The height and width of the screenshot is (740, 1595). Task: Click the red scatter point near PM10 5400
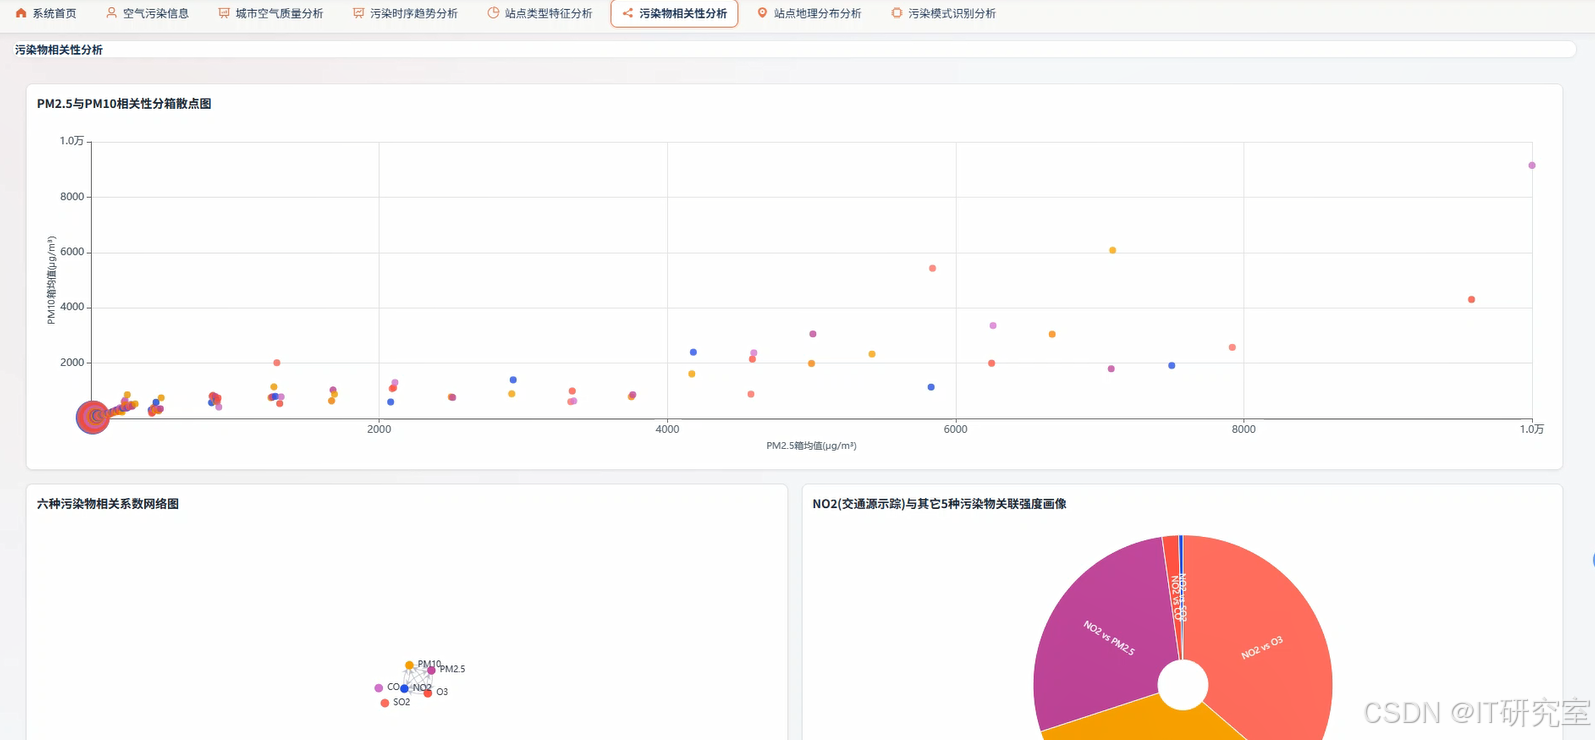click(x=932, y=268)
